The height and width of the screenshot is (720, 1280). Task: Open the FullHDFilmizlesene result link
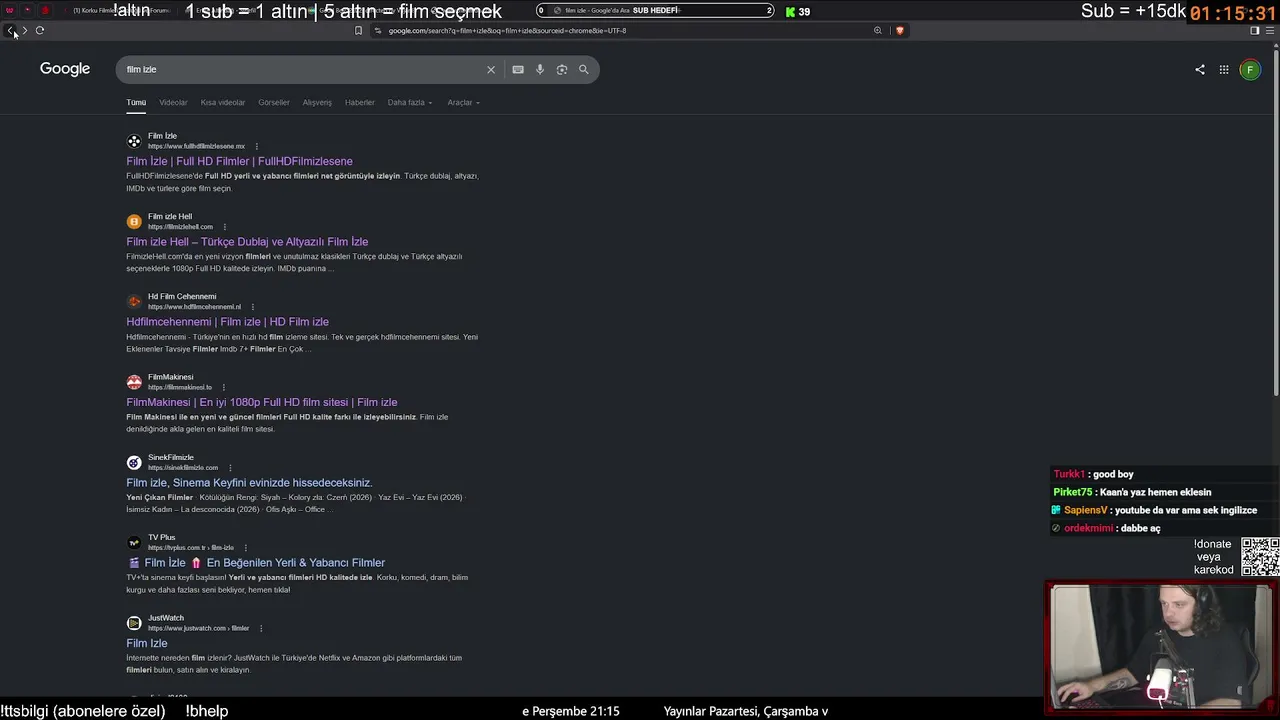tap(239, 161)
